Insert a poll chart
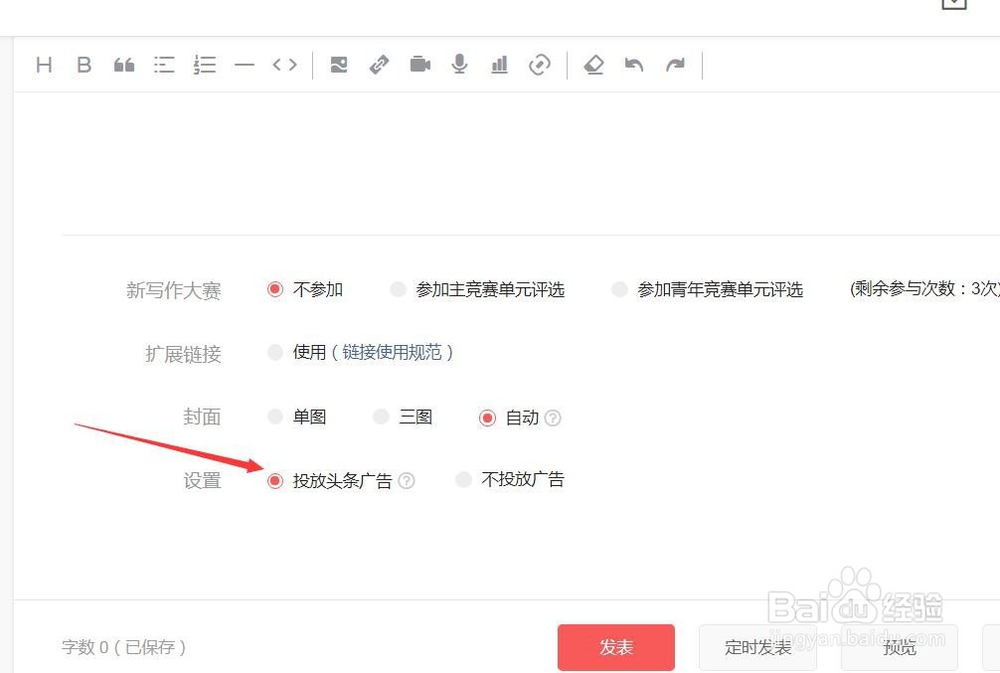Screen dimensions: 1000x673 tap(499, 64)
